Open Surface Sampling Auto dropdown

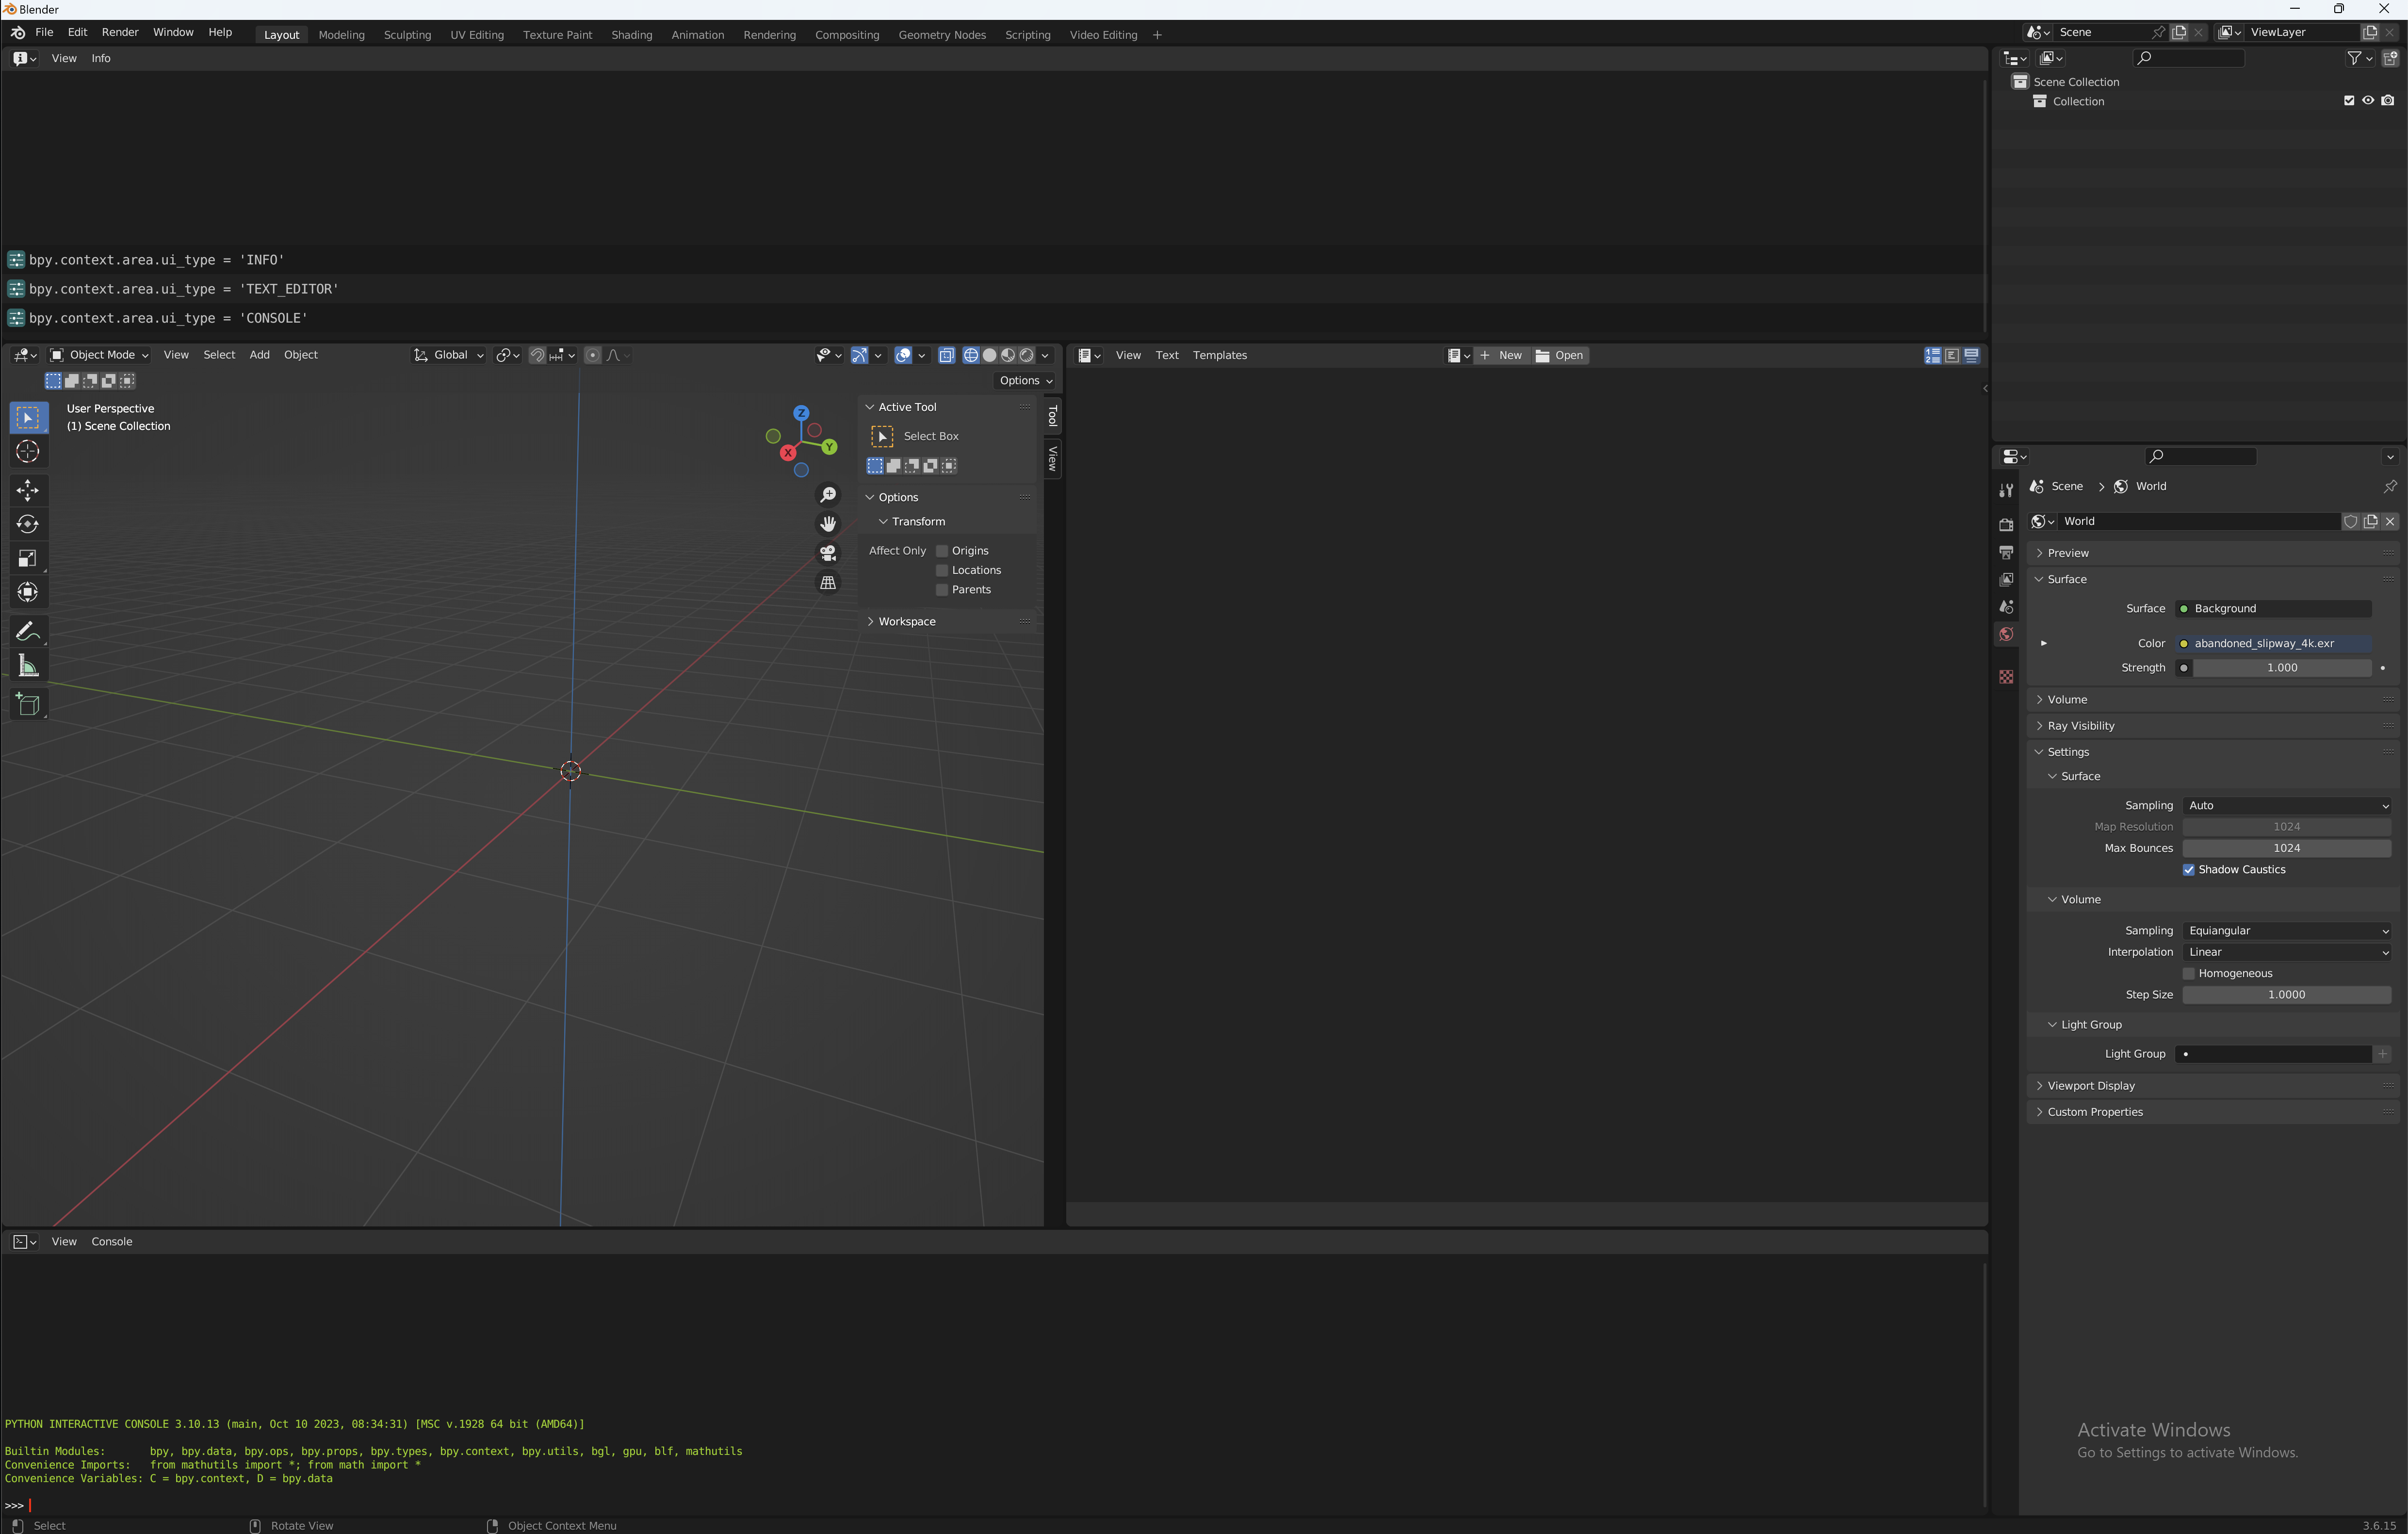pos(2286,805)
